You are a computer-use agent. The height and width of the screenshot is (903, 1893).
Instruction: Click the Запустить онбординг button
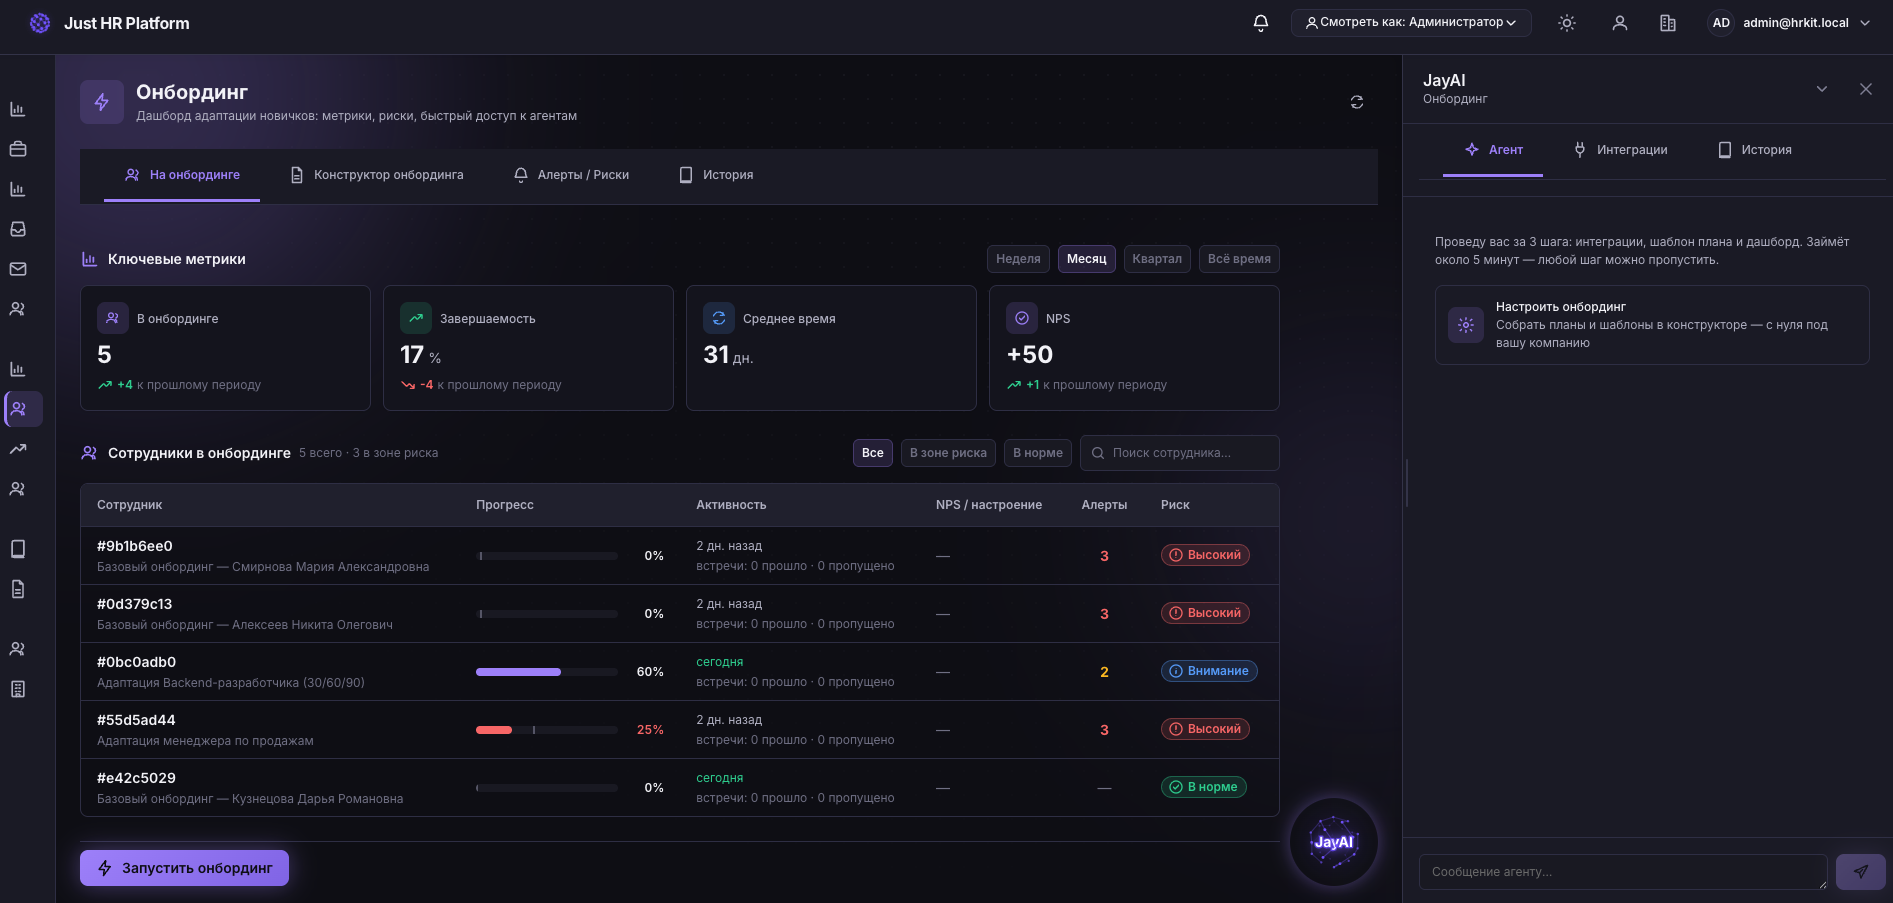pos(184,868)
